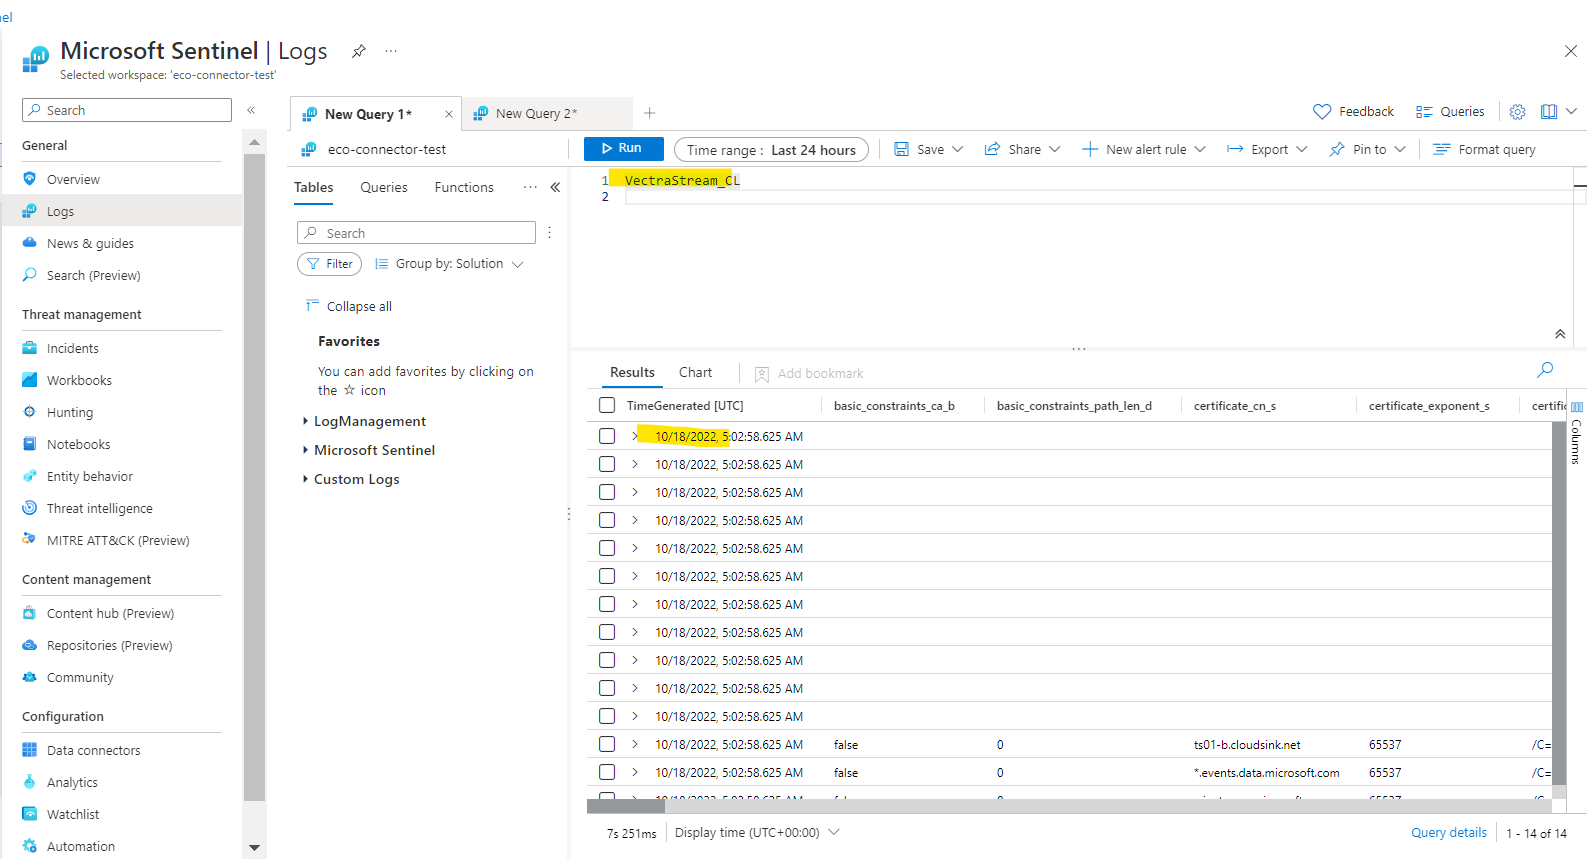Open the Export dropdown

tap(1267, 149)
